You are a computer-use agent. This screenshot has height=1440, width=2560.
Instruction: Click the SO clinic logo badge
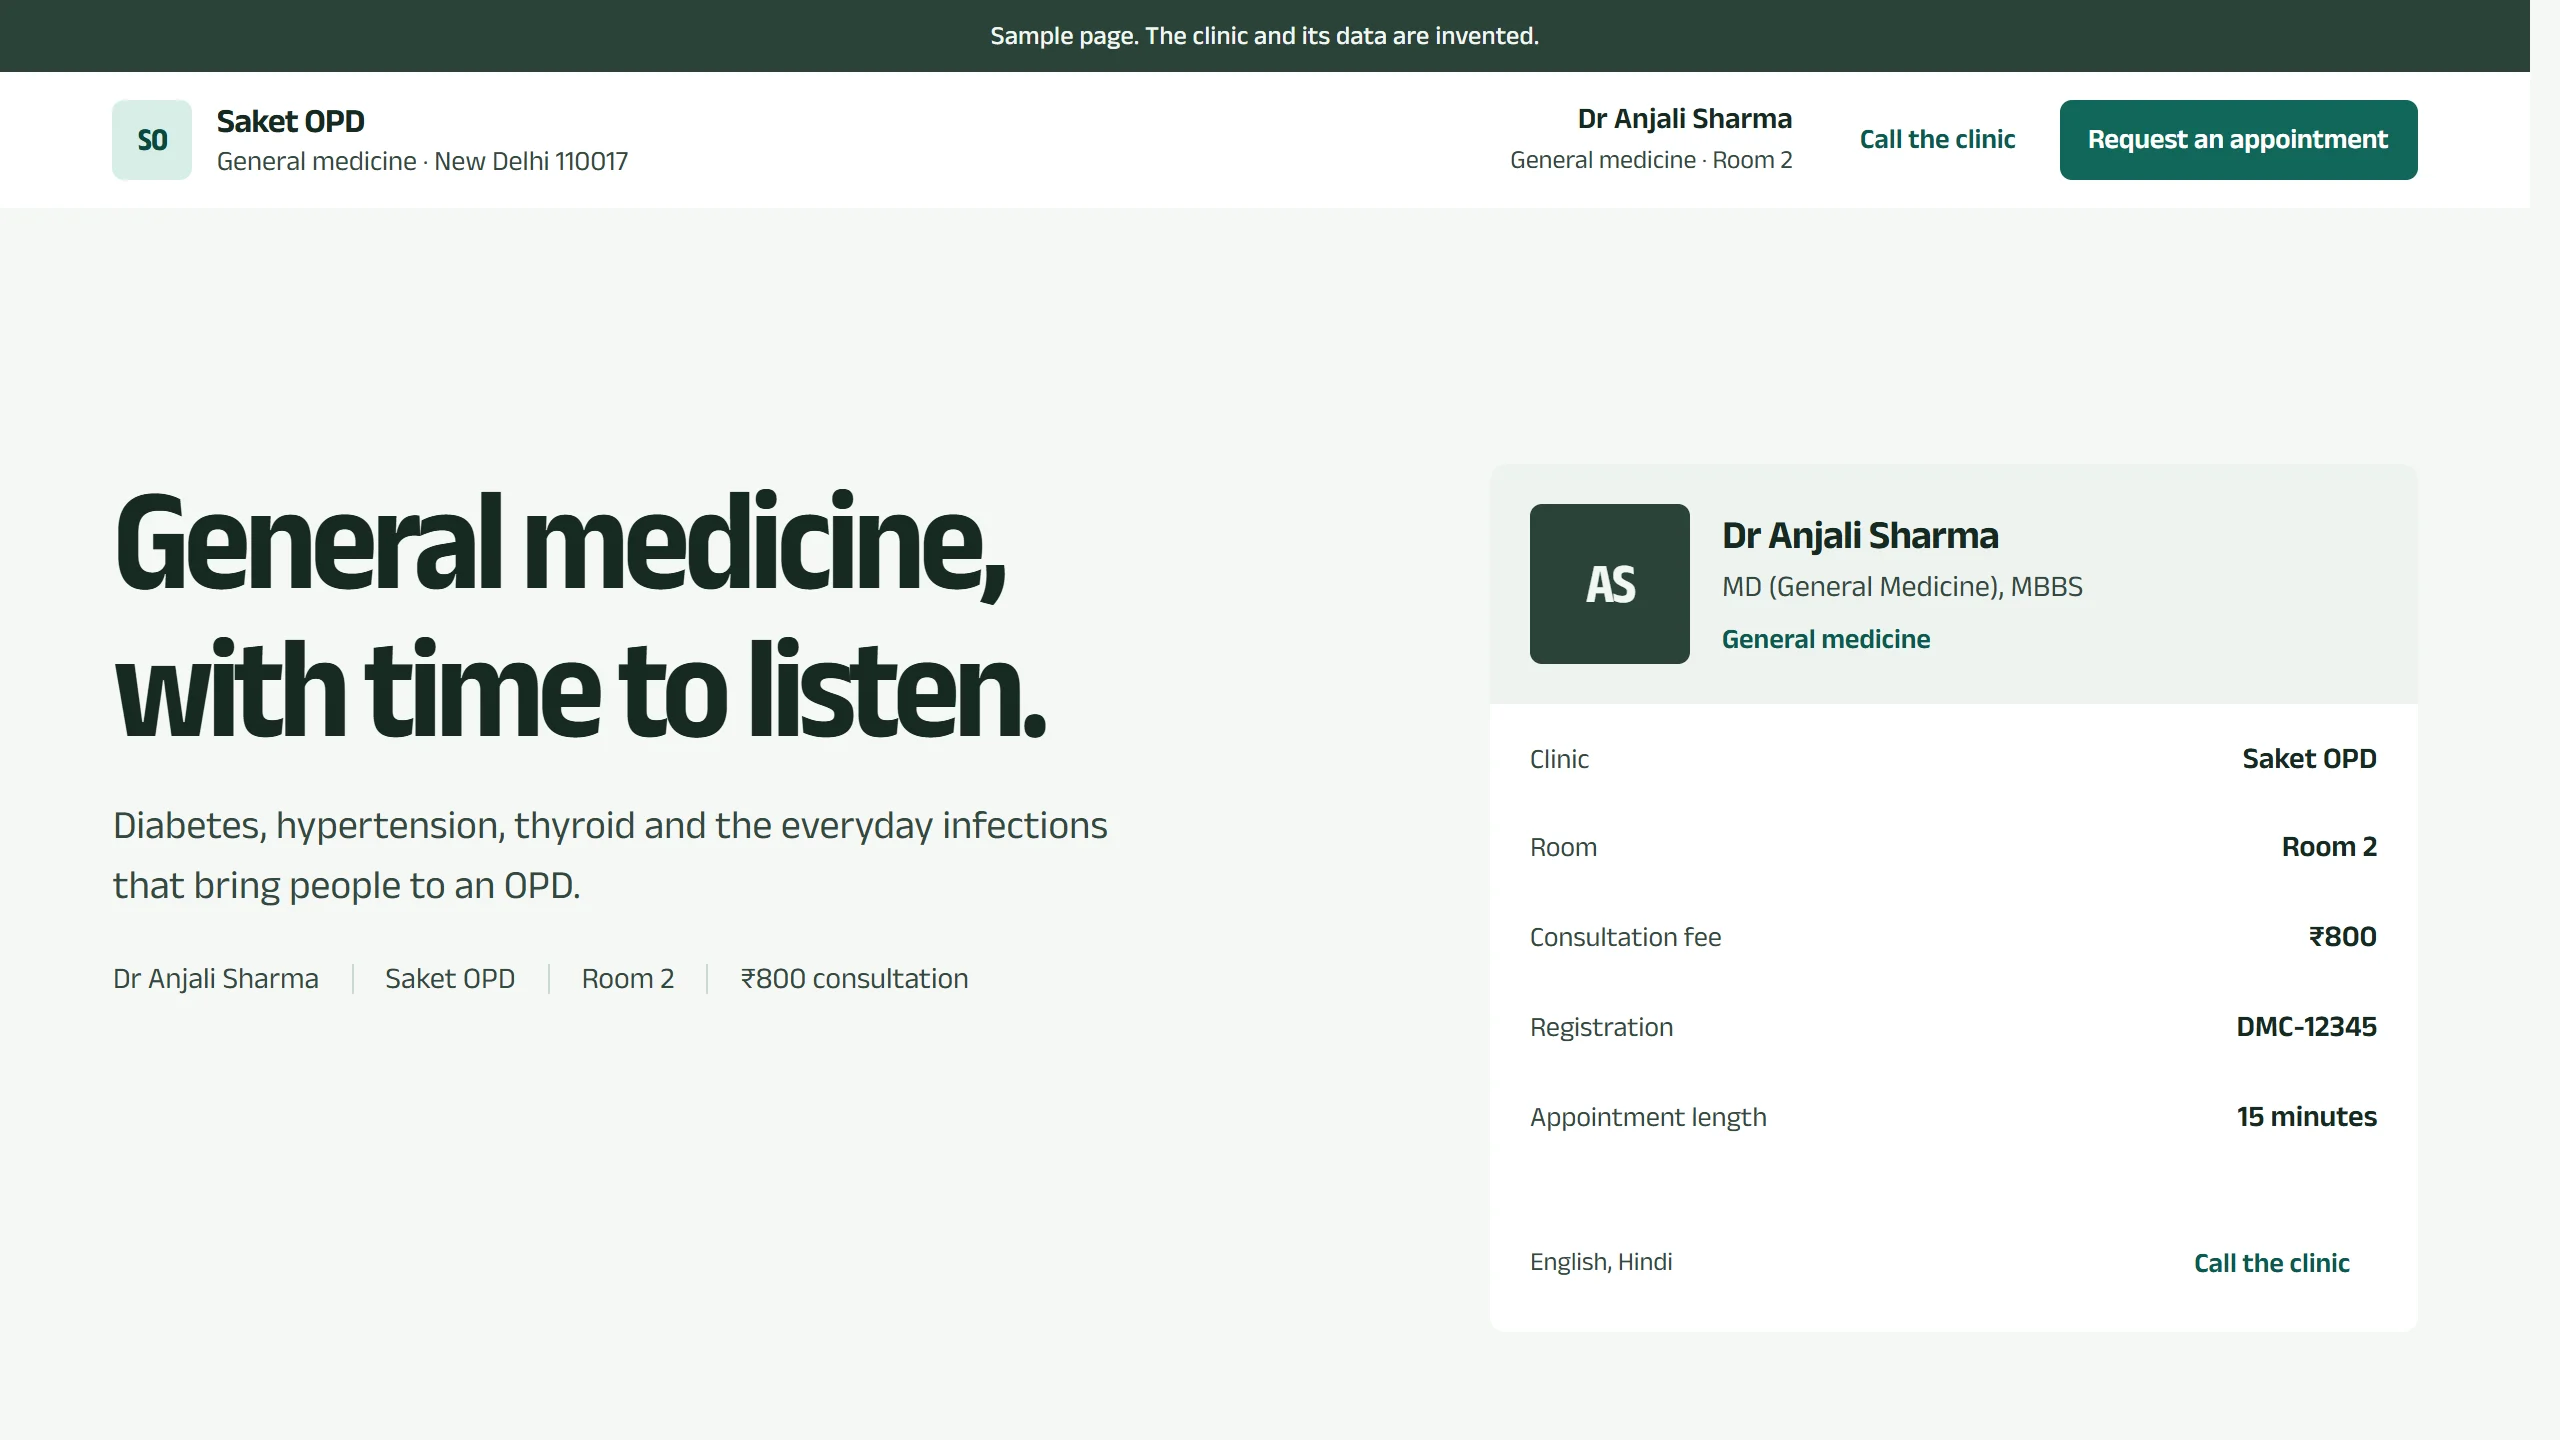152,140
